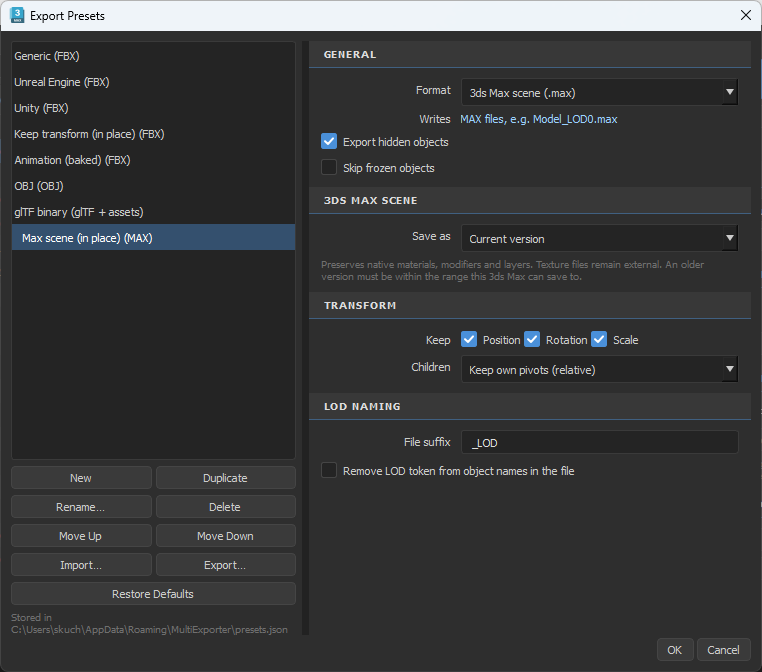Select the Unreal Engine (FBX) preset

click(153, 82)
